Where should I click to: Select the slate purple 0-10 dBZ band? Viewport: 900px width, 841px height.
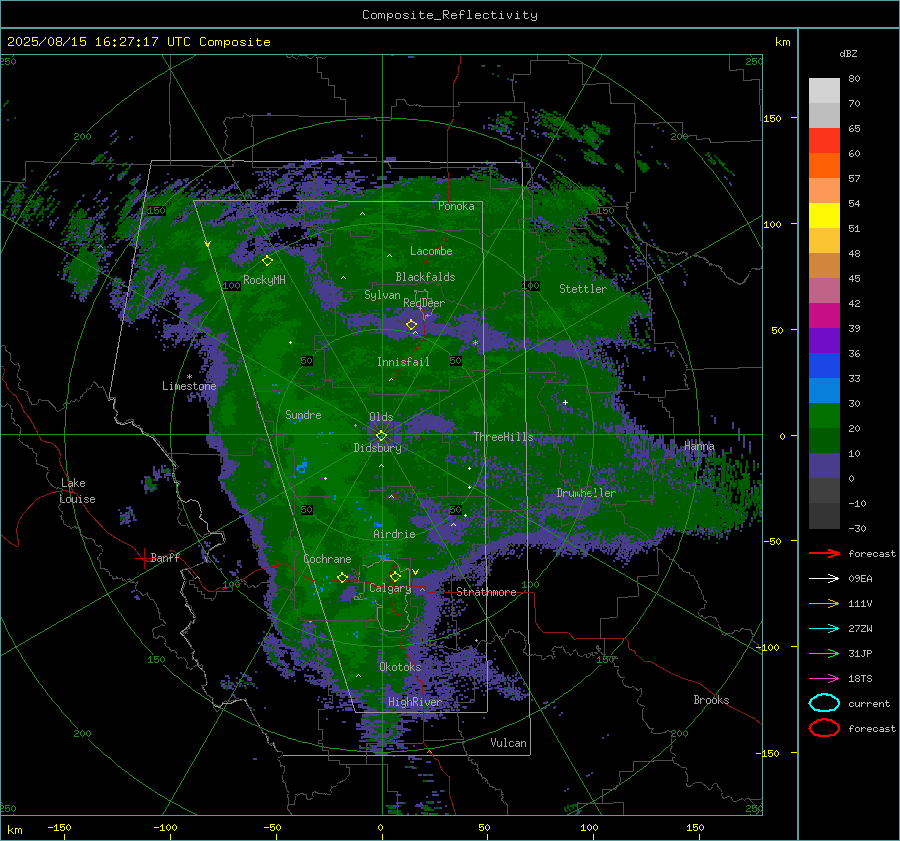(824, 466)
